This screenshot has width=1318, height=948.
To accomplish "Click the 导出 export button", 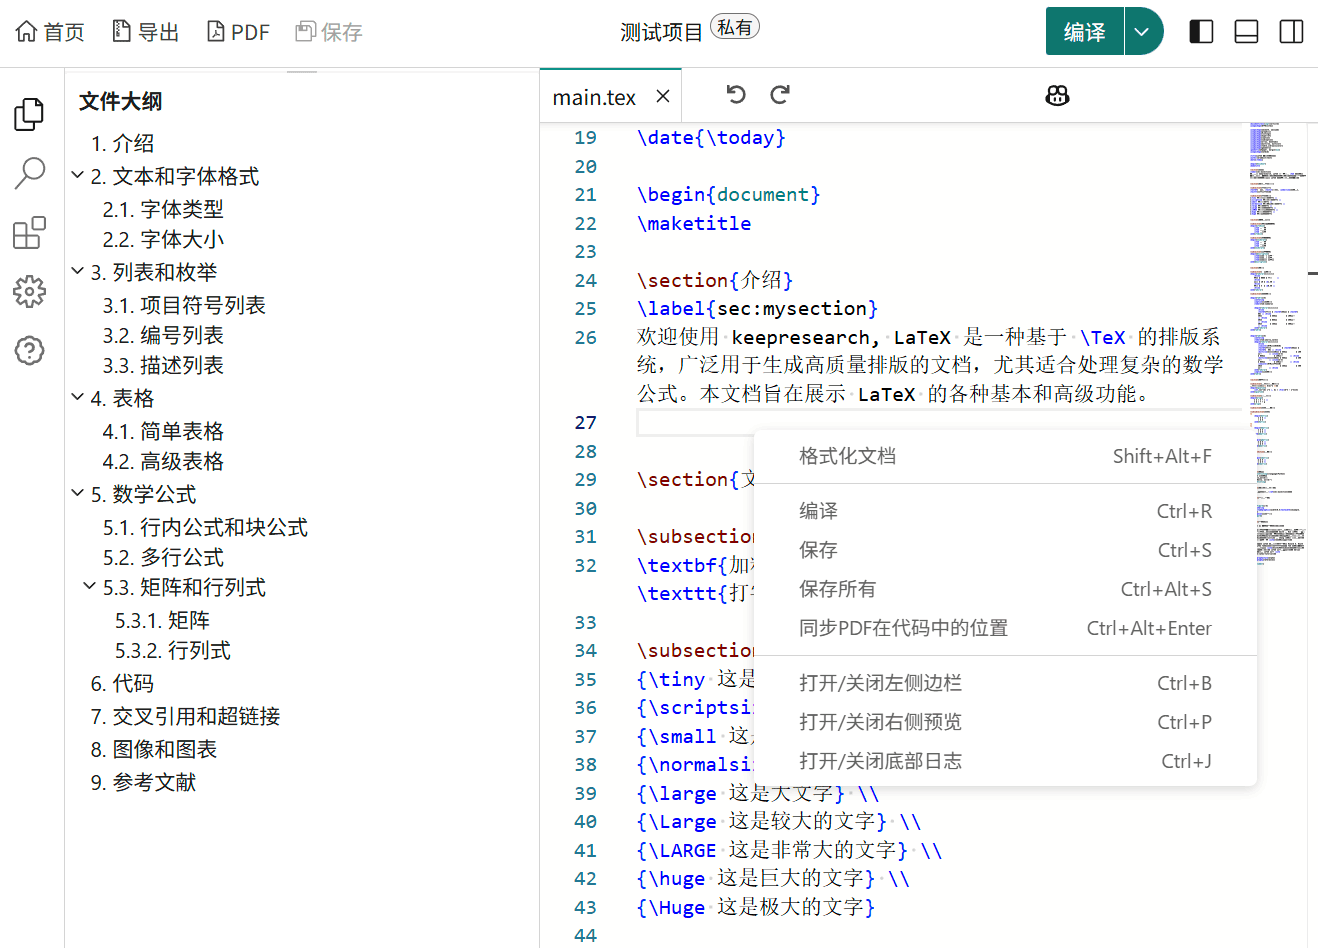I will click(145, 32).
